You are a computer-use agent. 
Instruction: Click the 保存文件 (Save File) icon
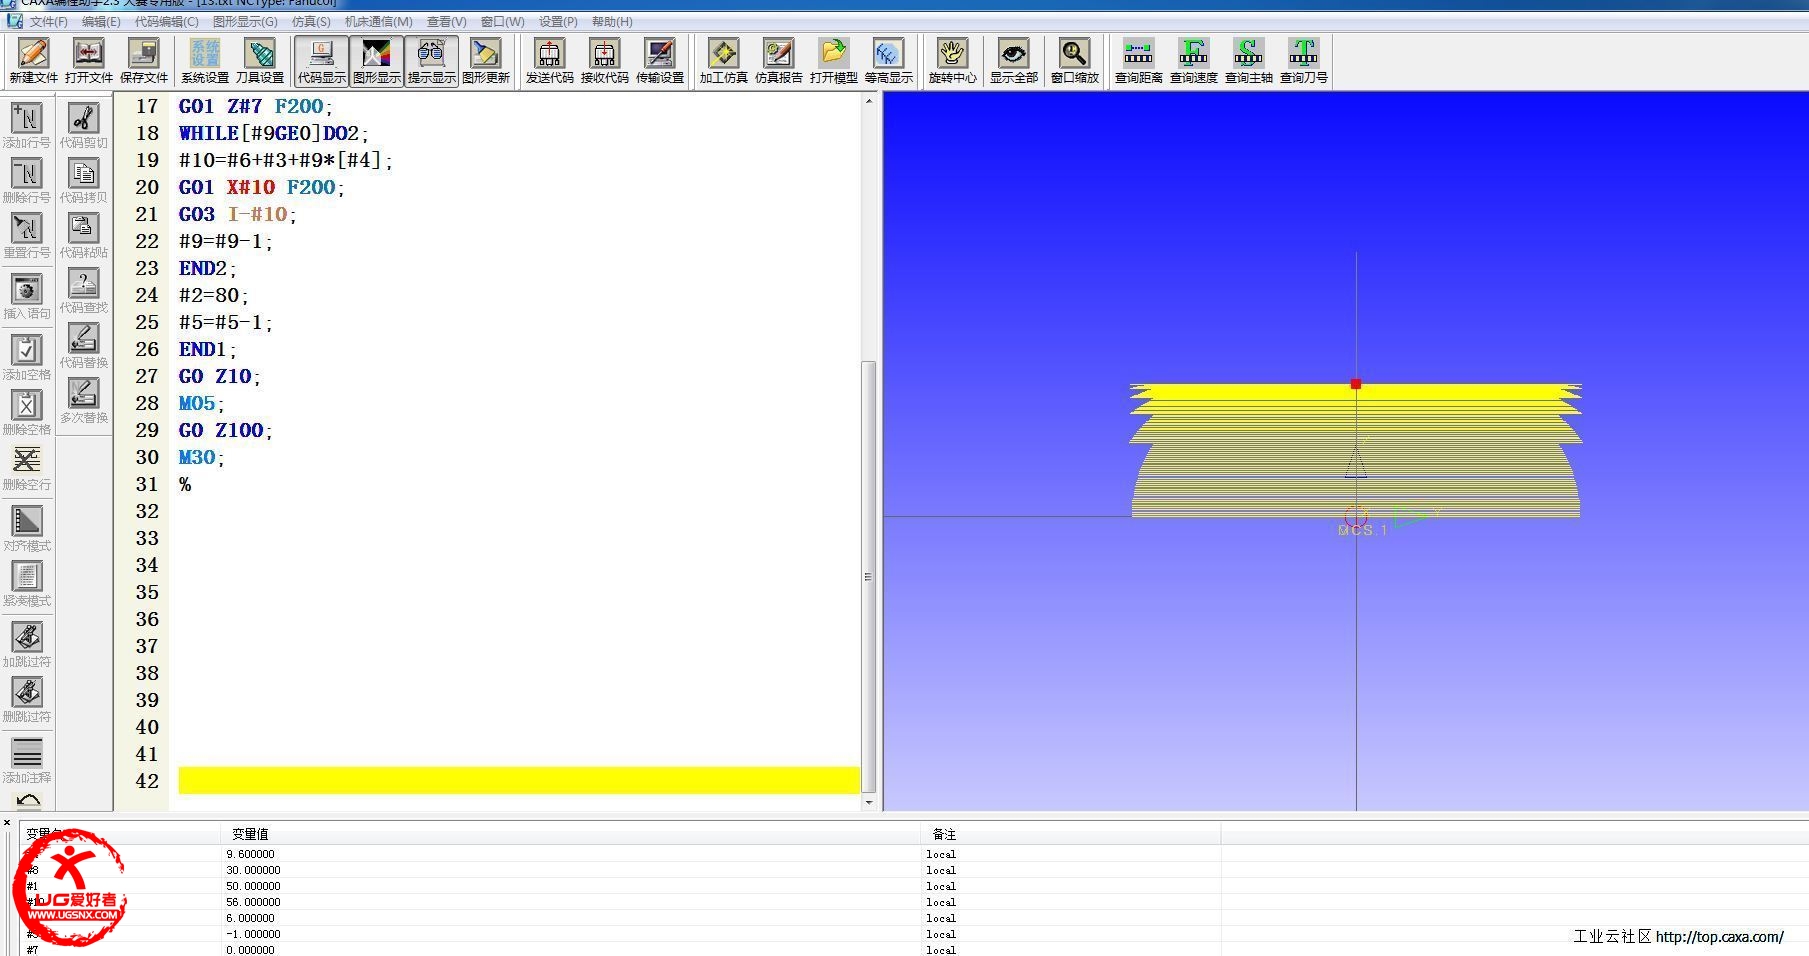(143, 61)
